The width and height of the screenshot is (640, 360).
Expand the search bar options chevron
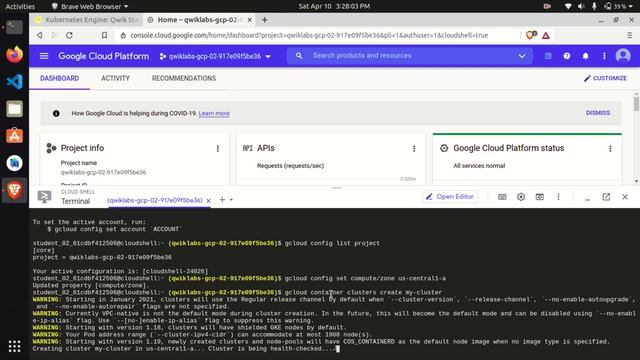(522, 56)
